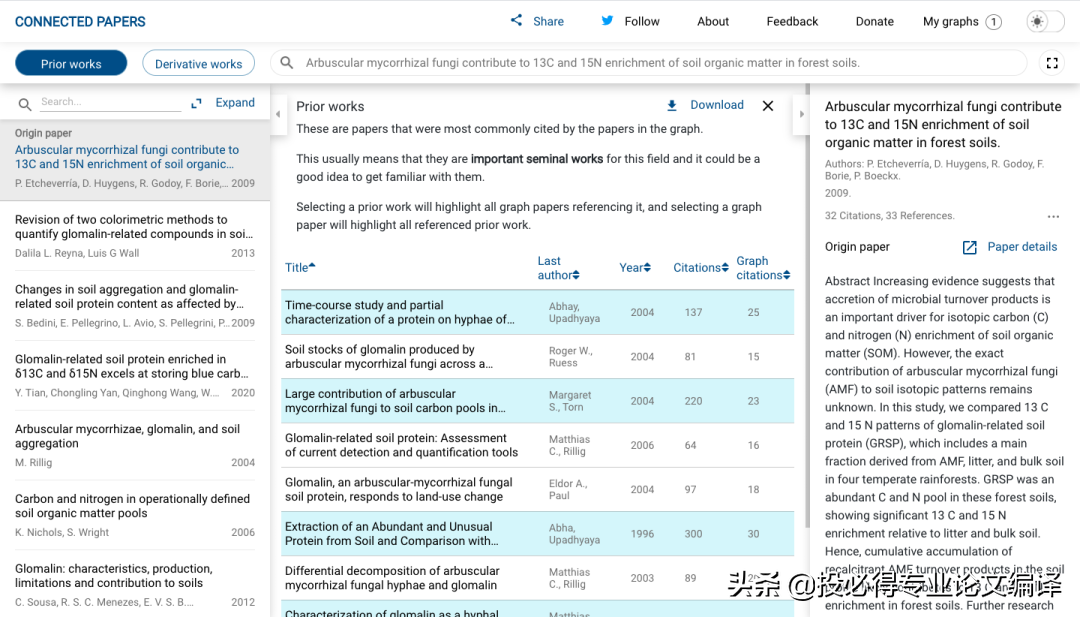The height and width of the screenshot is (617, 1080).
Task: Collapse left panel arrow handle
Action: coord(278,114)
